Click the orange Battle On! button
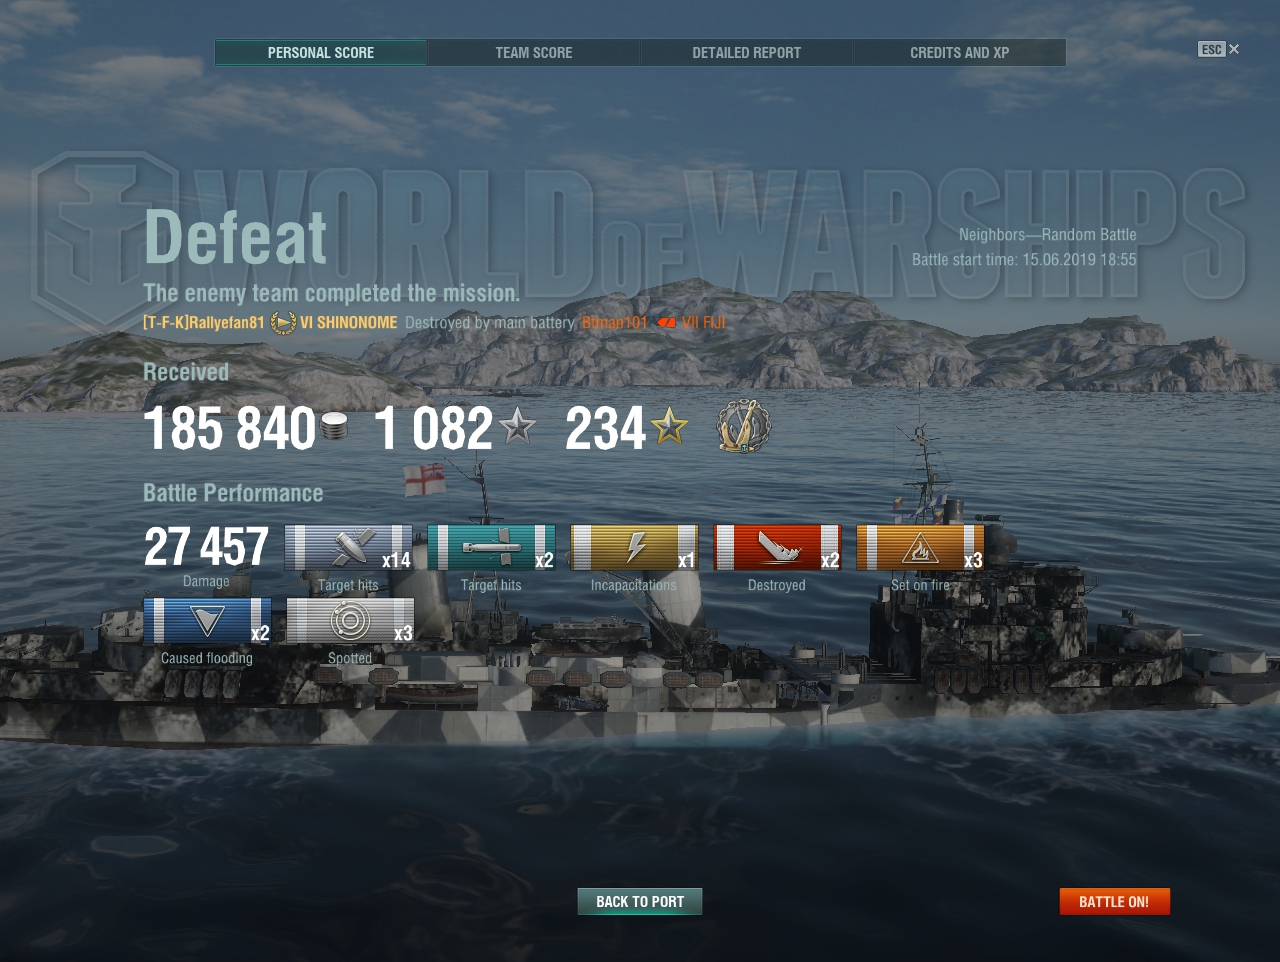This screenshot has height=962, width=1280. coord(1114,902)
